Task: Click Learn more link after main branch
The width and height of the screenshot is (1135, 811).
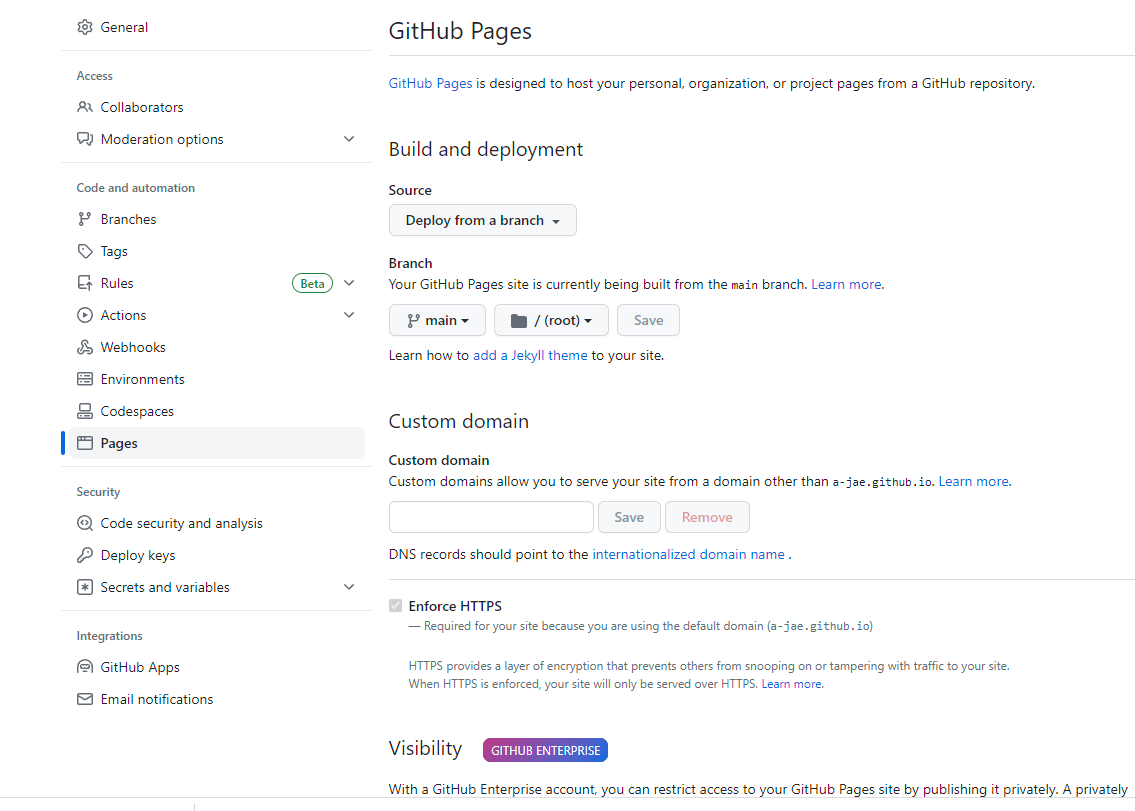Action: point(846,285)
